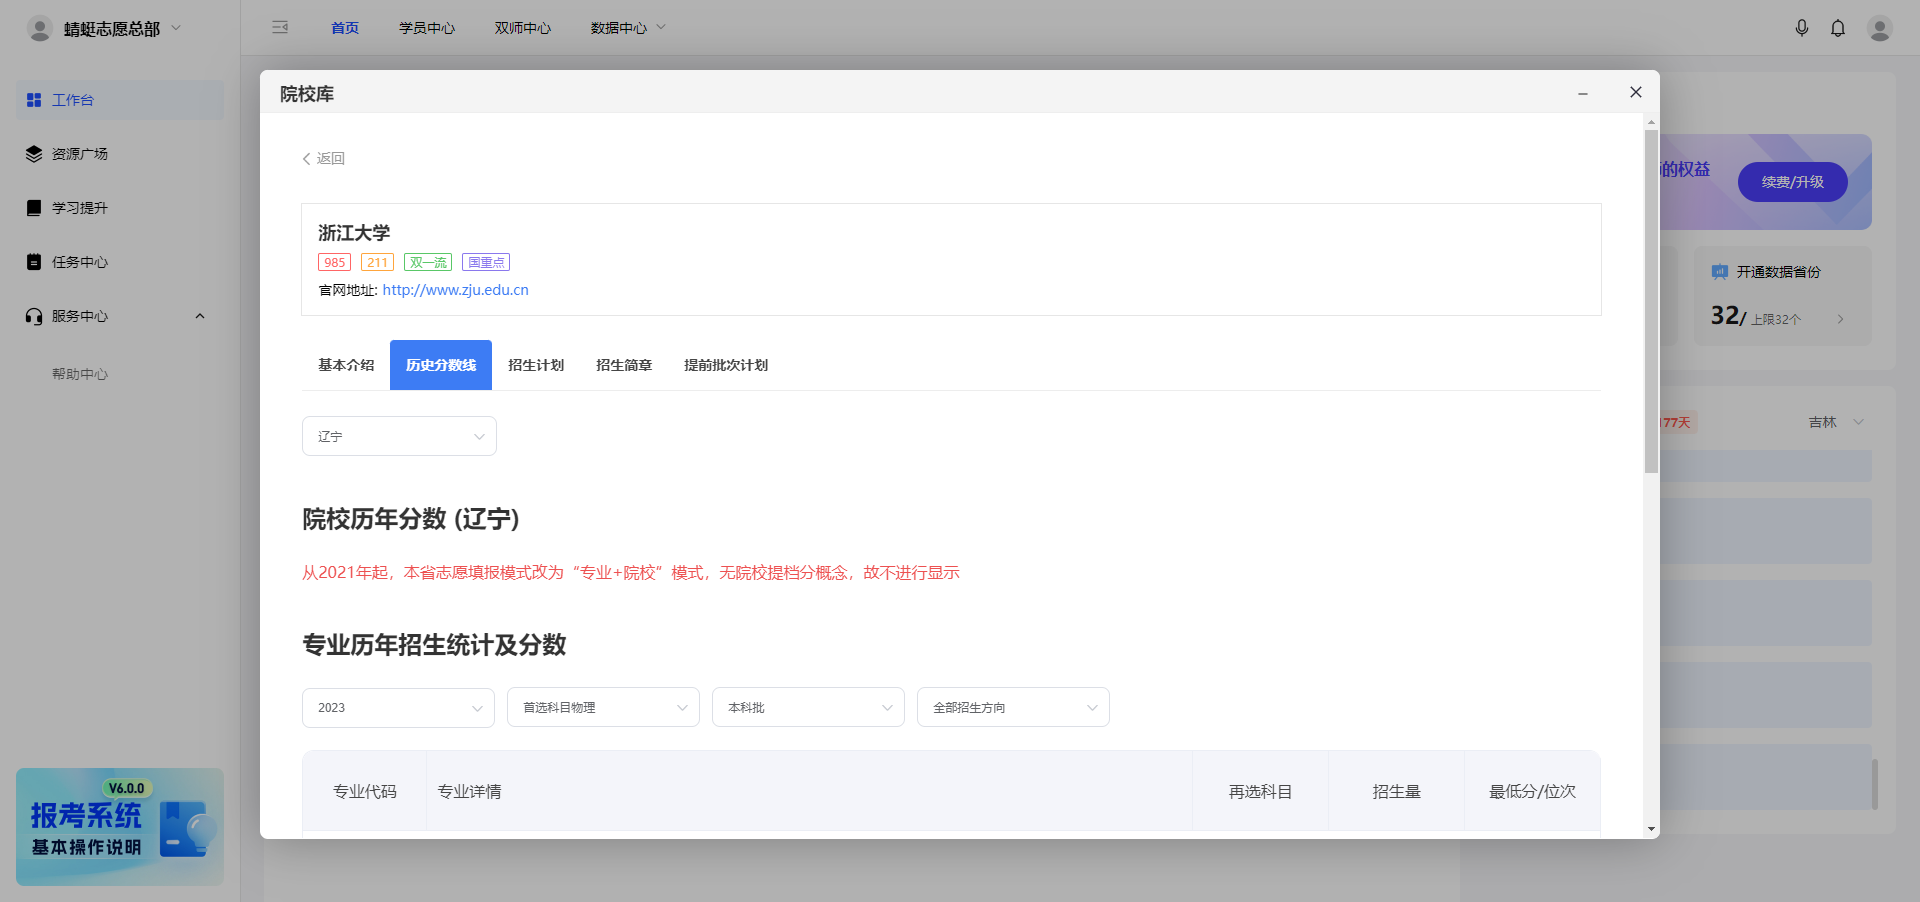The height and width of the screenshot is (902, 1920).
Task: Click the user avatar at top right
Action: [1880, 28]
